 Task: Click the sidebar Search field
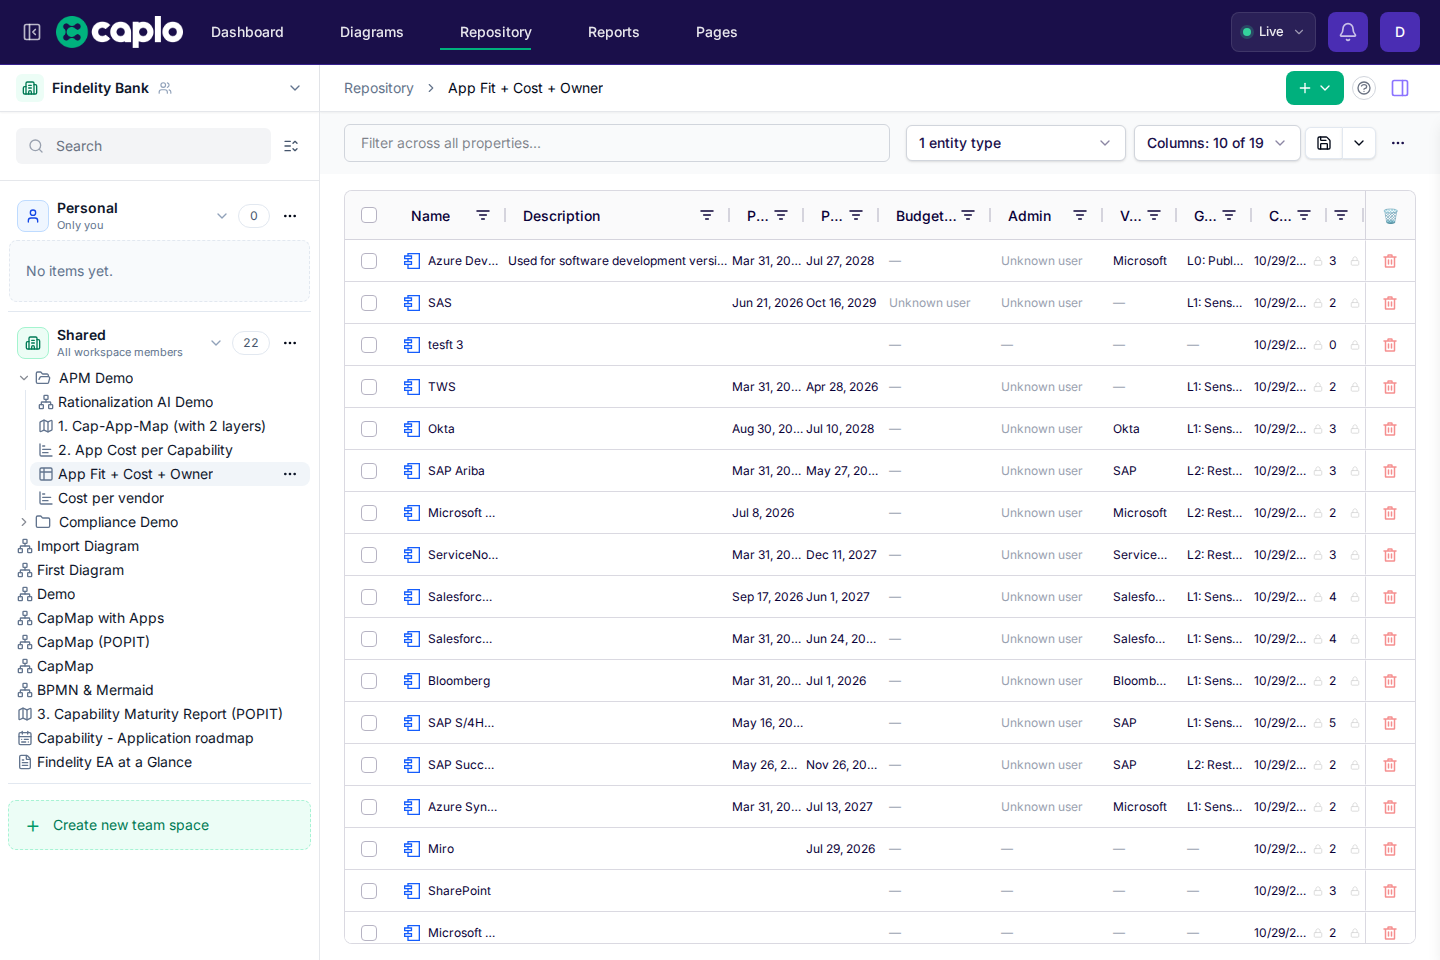pyautogui.click(x=143, y=146)
